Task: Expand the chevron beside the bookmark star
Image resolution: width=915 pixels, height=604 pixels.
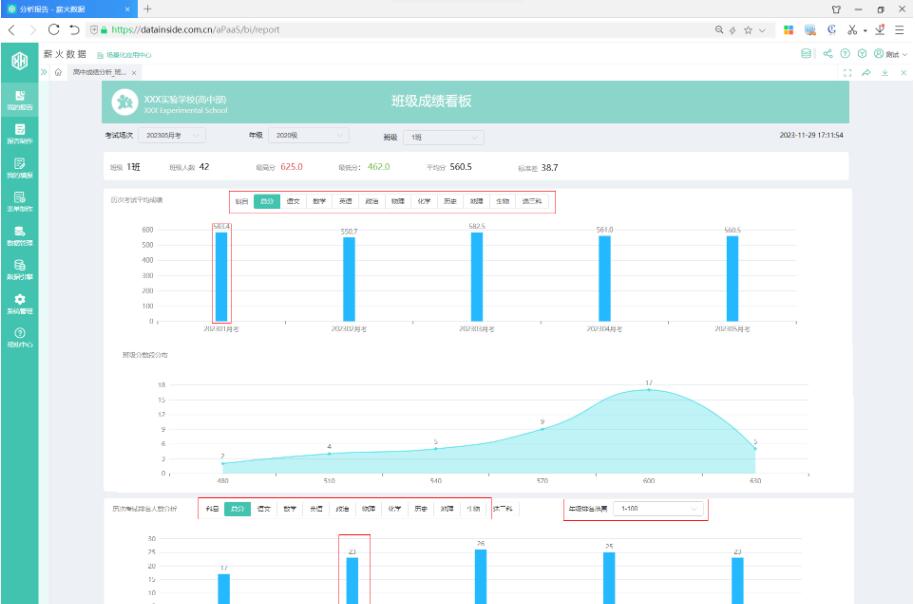Action: coord(762,30)
